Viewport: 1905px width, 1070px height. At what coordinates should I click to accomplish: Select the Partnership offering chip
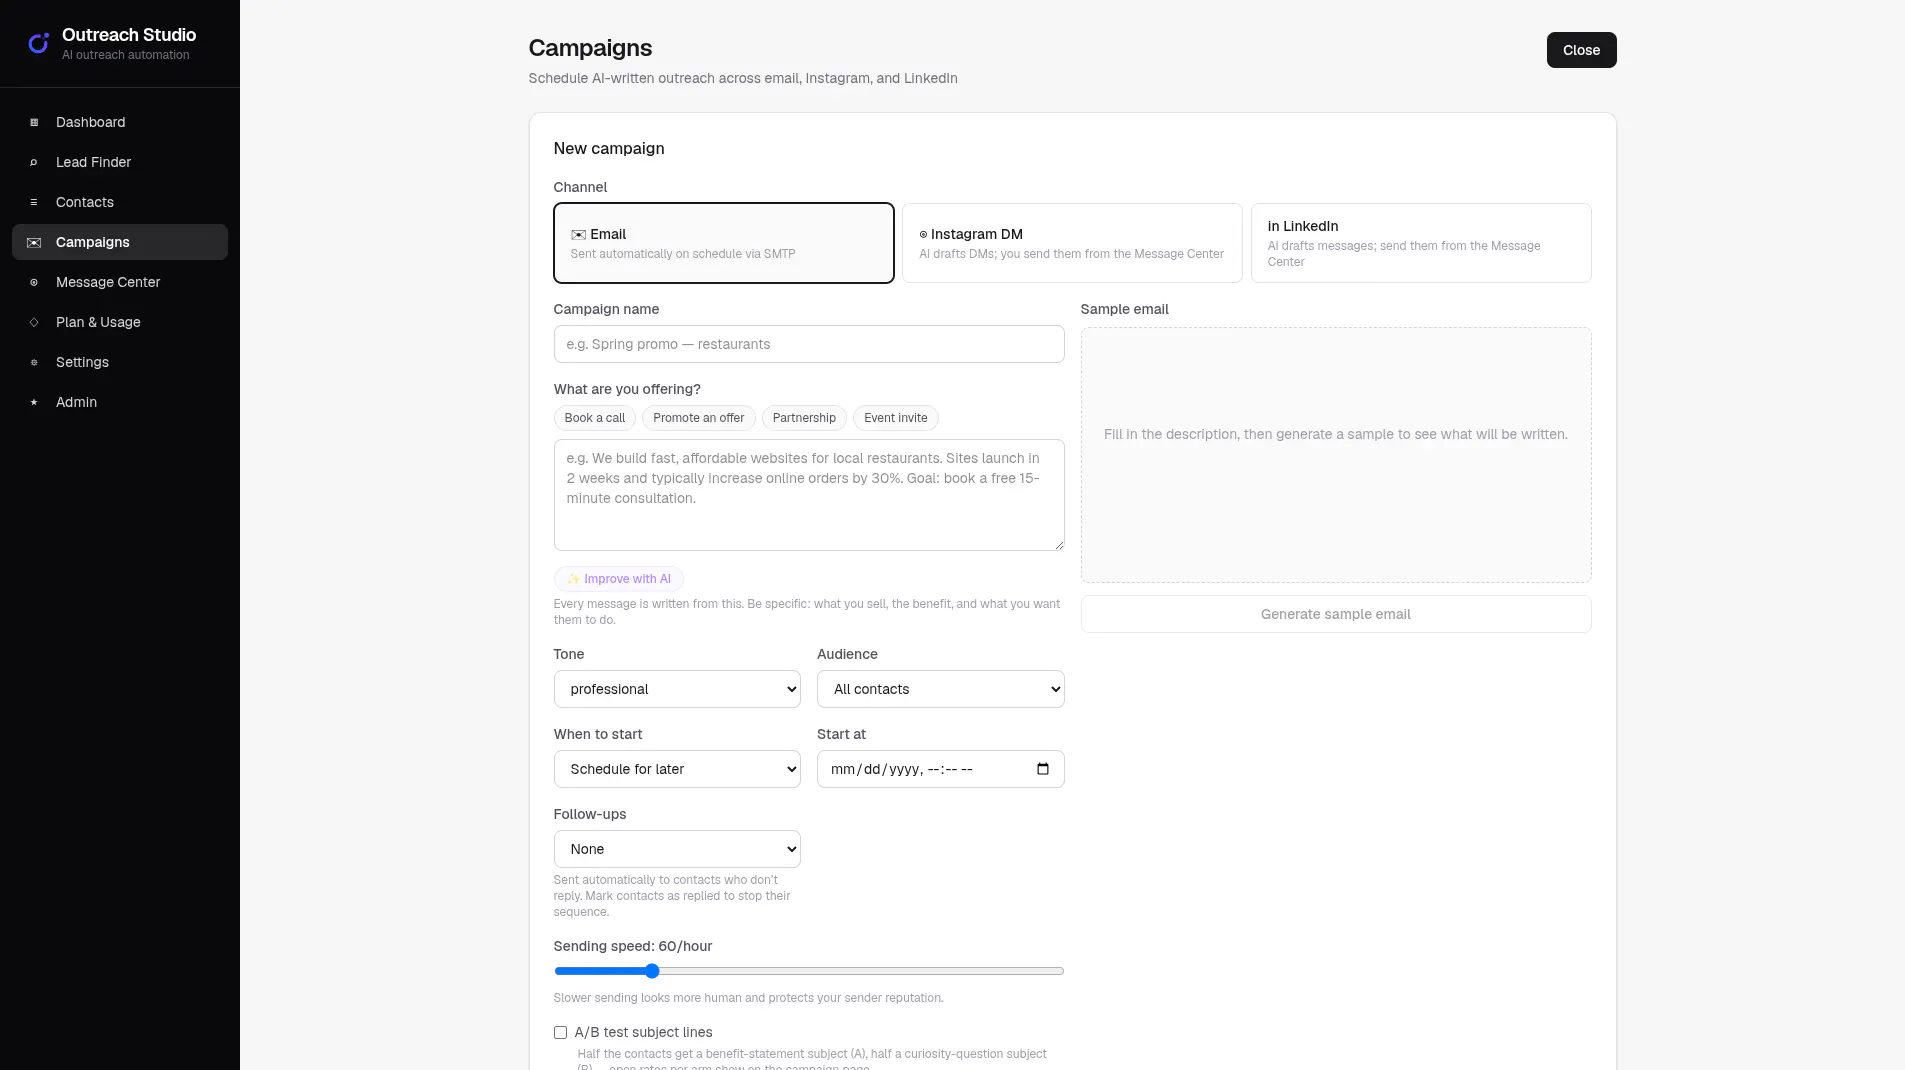pyautogui.click(x=804, y=418)
